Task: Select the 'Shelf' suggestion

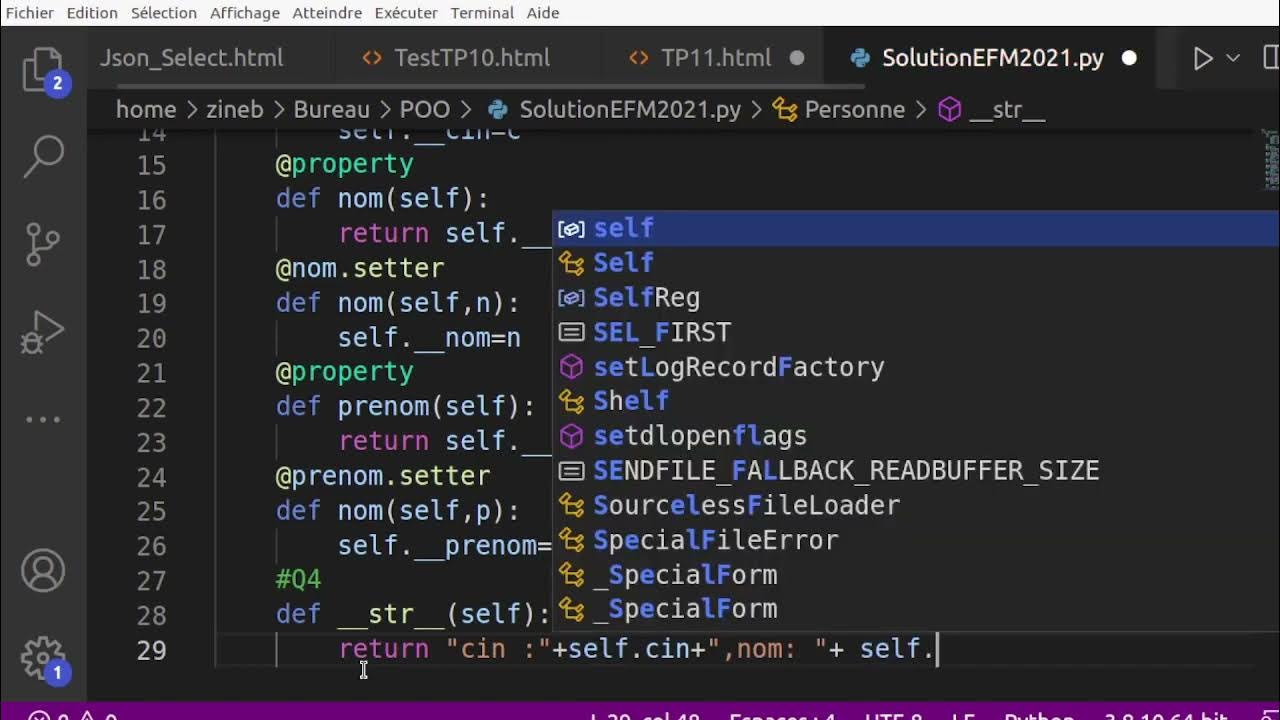Action: pyautogui.click(x=917, y=401)
